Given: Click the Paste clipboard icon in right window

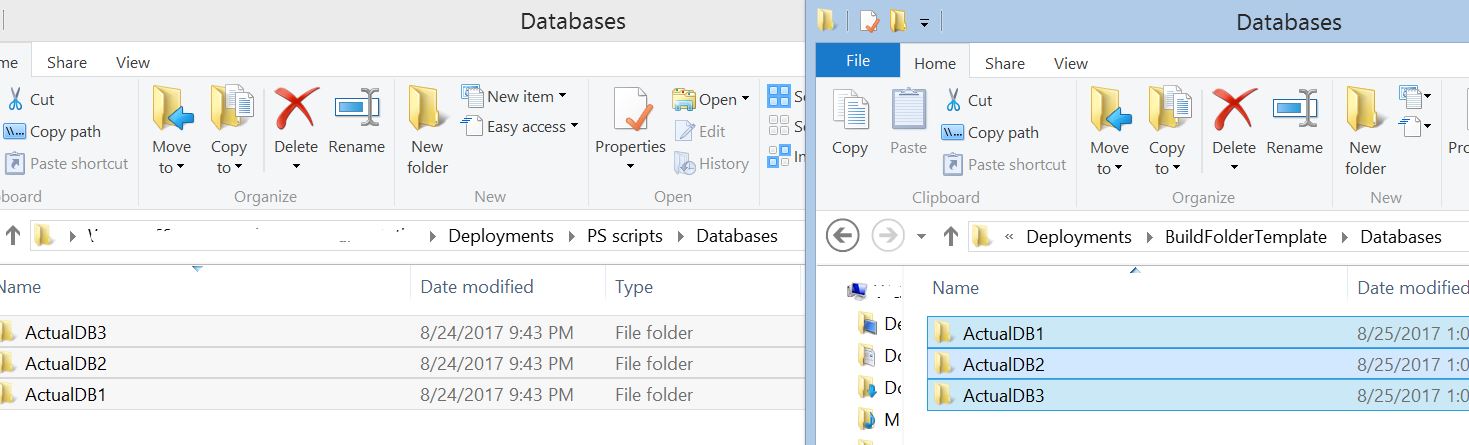Looking at the screenshot, I should tap(908, 110).
